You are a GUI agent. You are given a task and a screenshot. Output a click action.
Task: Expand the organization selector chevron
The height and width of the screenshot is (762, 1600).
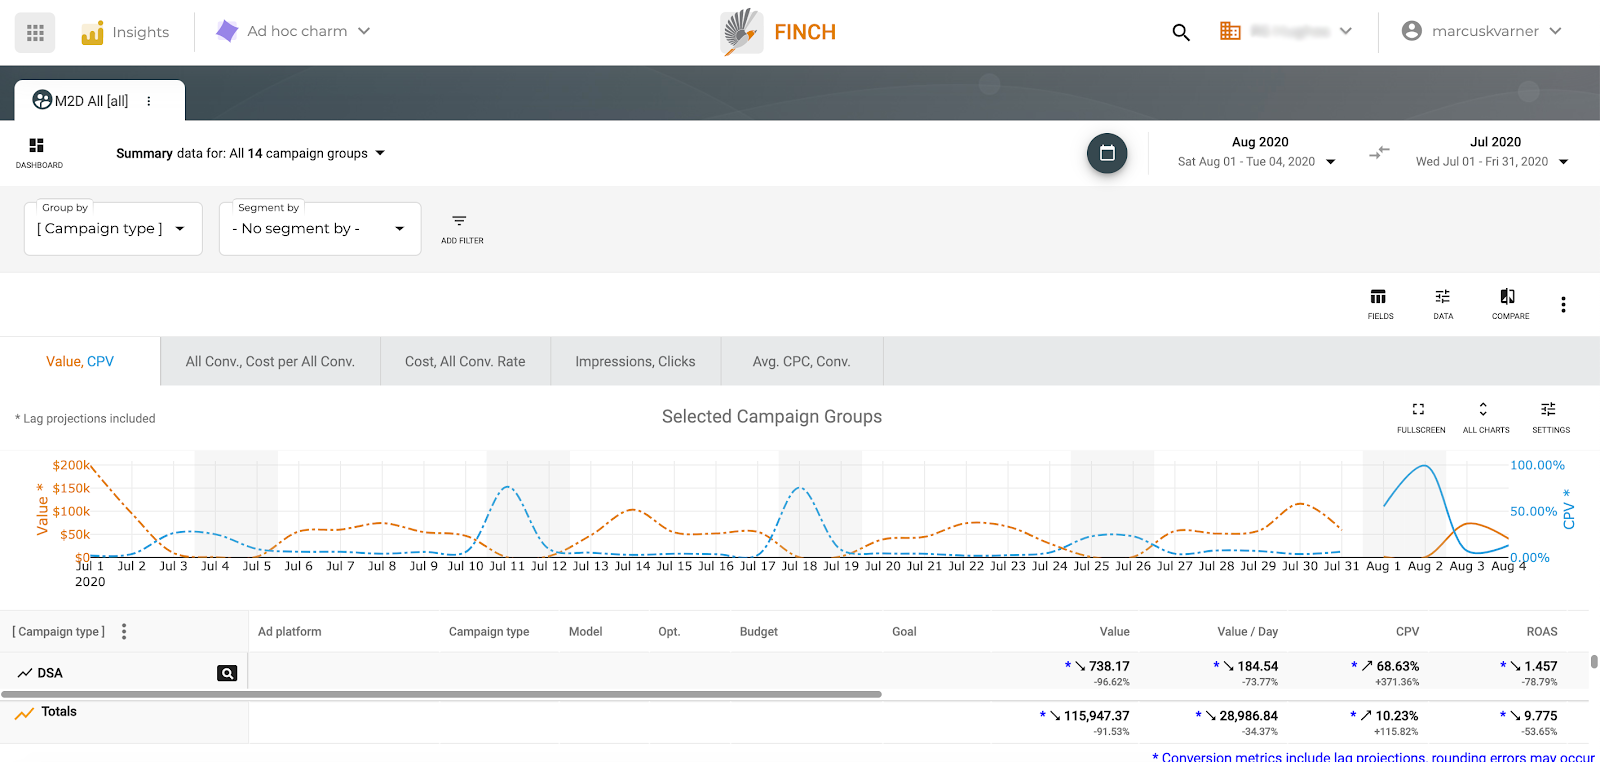coord(1346,31)
